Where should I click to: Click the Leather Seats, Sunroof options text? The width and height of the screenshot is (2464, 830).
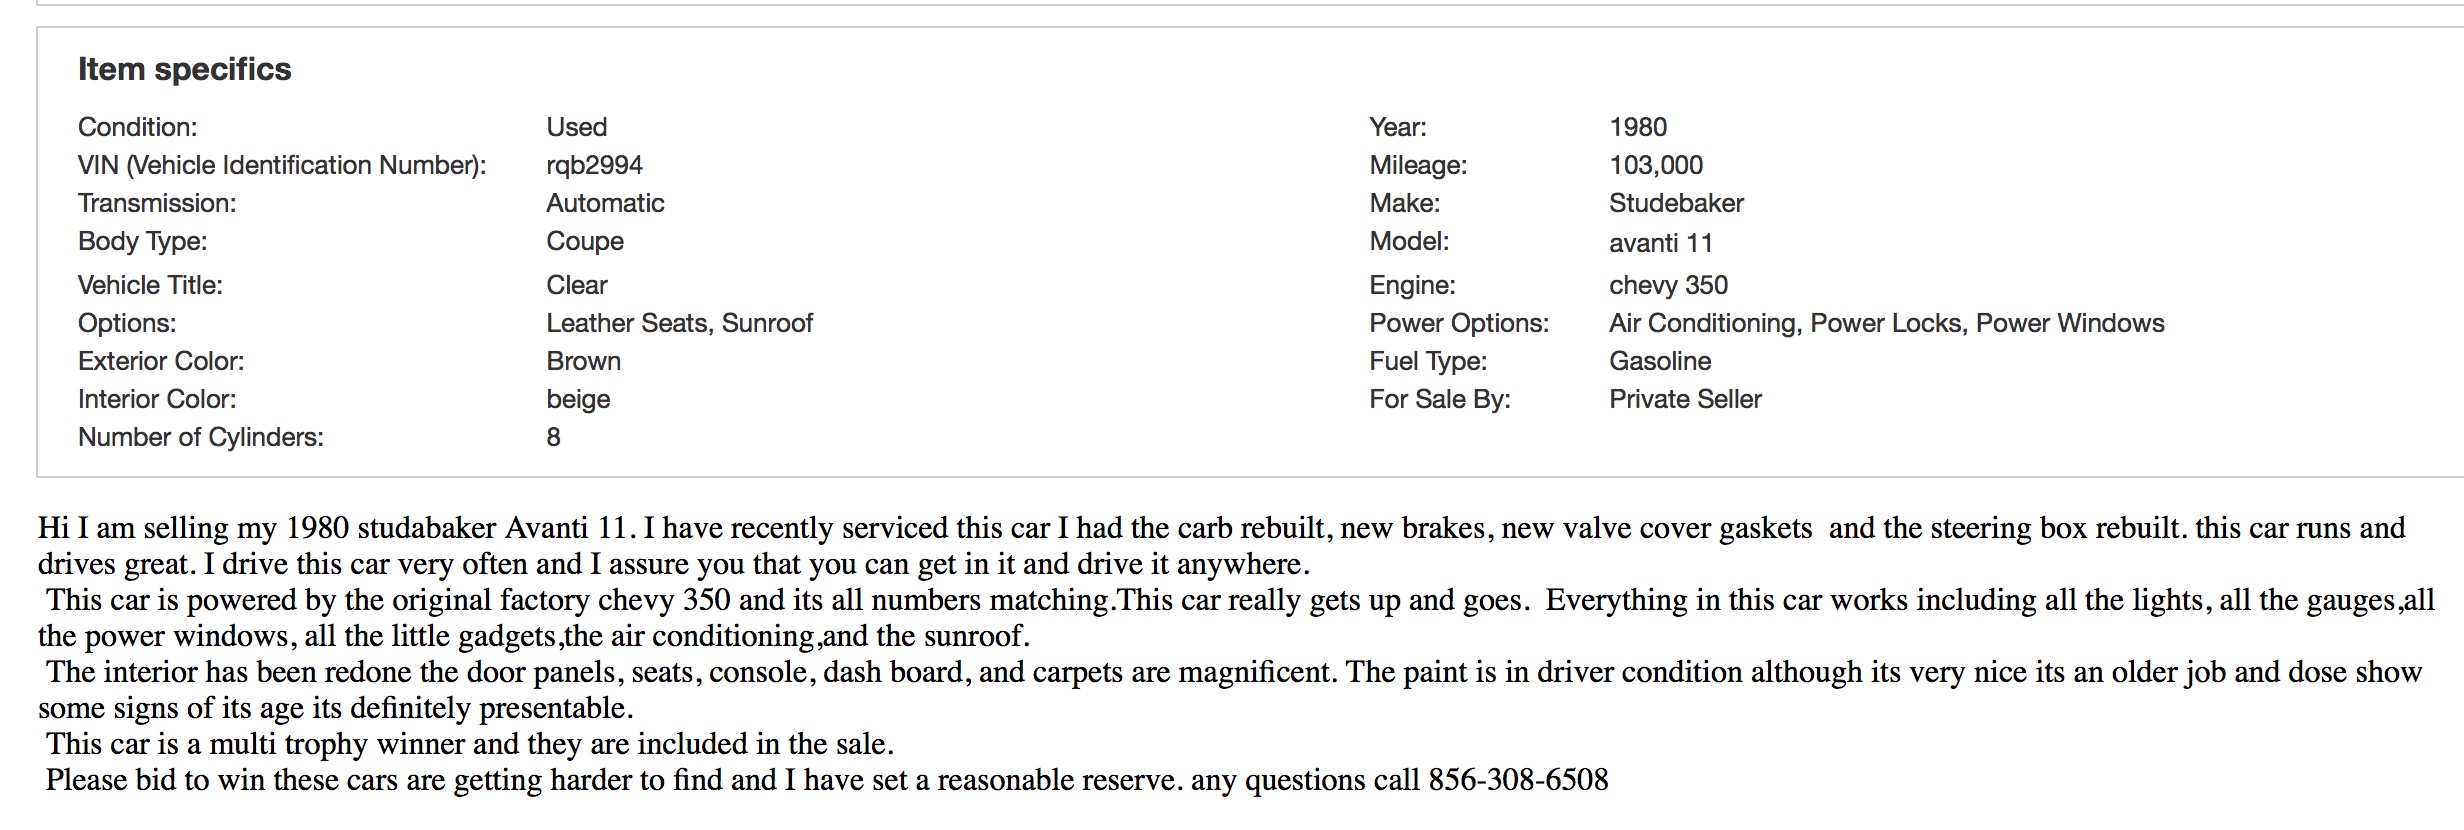tap(679, 323)
